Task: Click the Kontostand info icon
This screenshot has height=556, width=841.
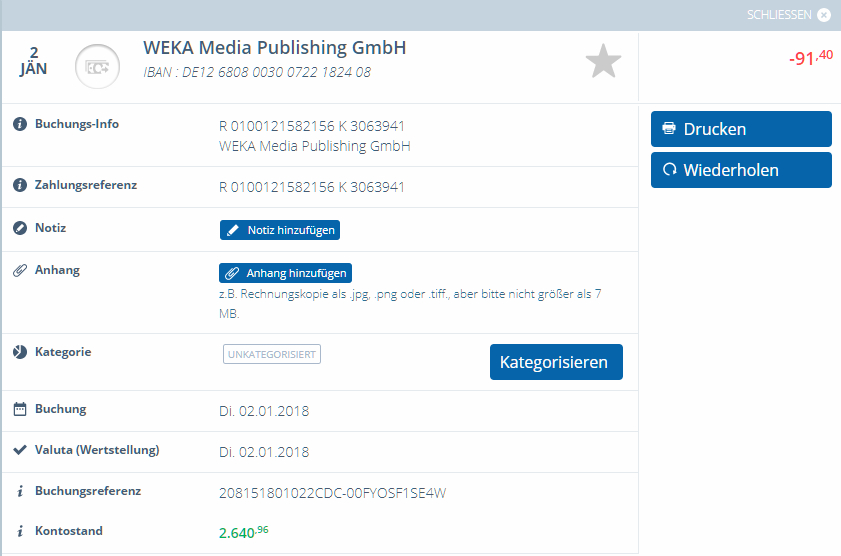Action: [20, 531]
